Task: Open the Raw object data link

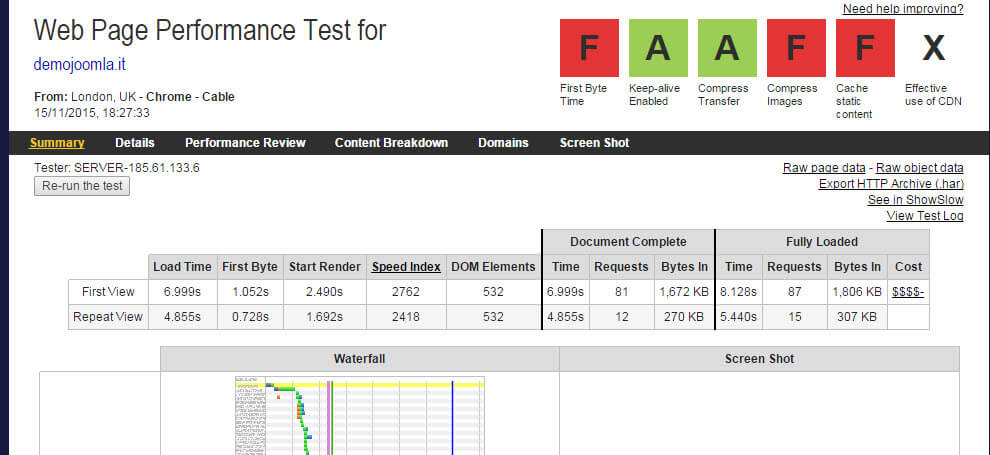Action: click(x=919, y=168)
